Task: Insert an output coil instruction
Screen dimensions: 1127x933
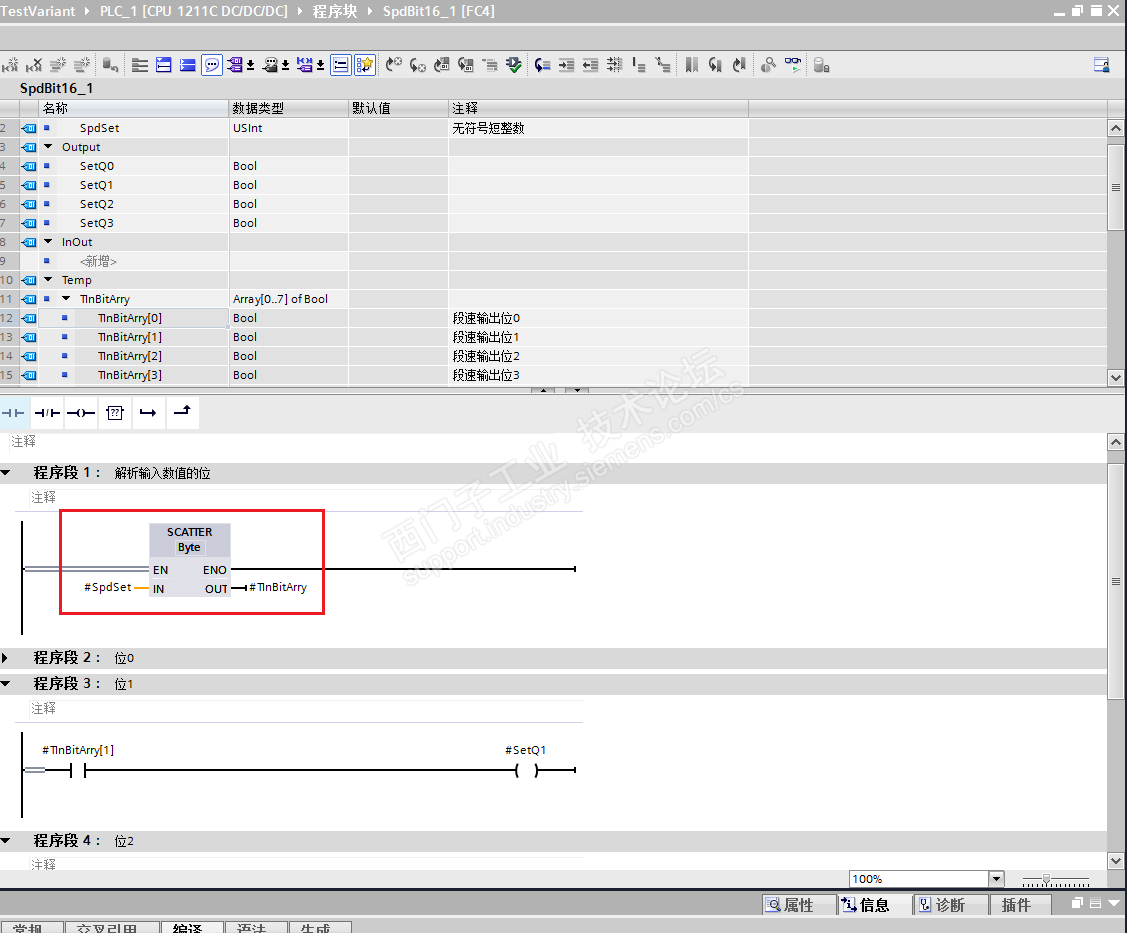Action: pos(80,413)
